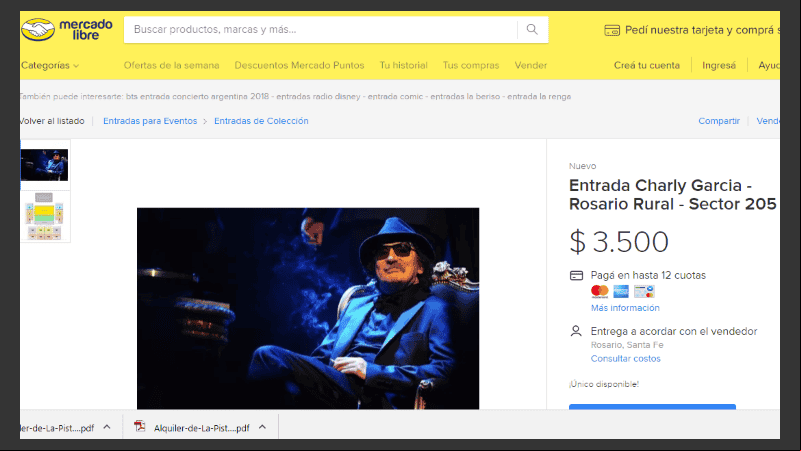Click the Mercado Libre handshake logo

pyautogui.click(x=38, y=30)
